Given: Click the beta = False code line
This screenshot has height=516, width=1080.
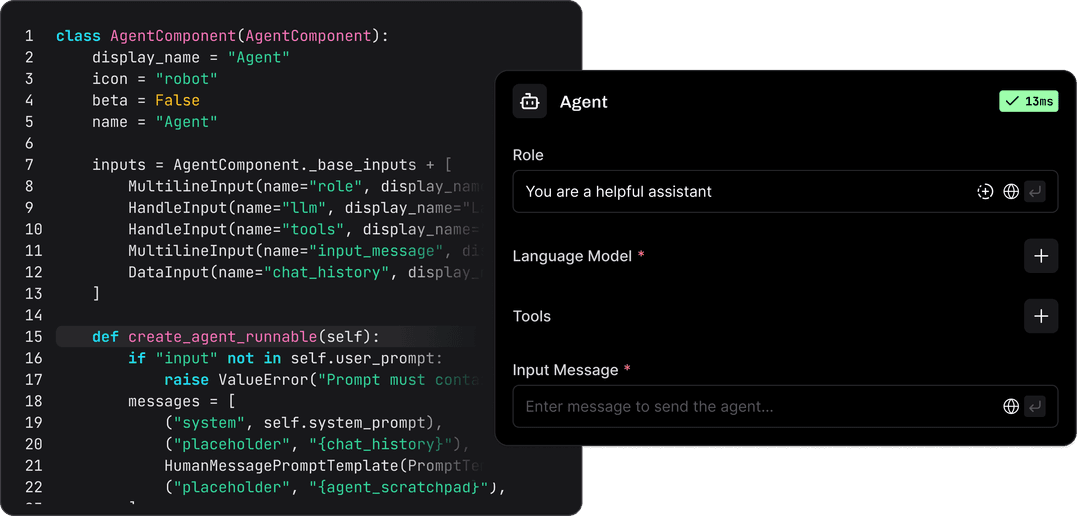Looking at the screenshot, I should coord(146,100).
